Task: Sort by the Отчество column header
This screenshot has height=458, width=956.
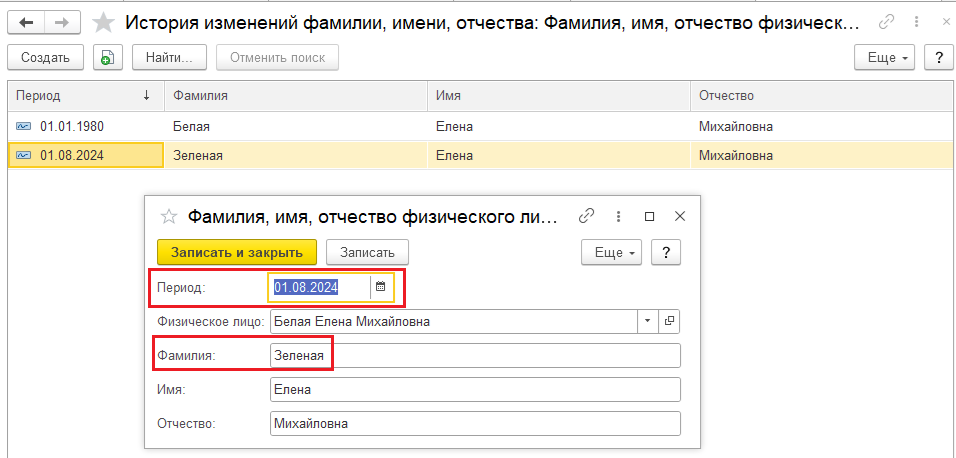Action: [x=822, y=95]
